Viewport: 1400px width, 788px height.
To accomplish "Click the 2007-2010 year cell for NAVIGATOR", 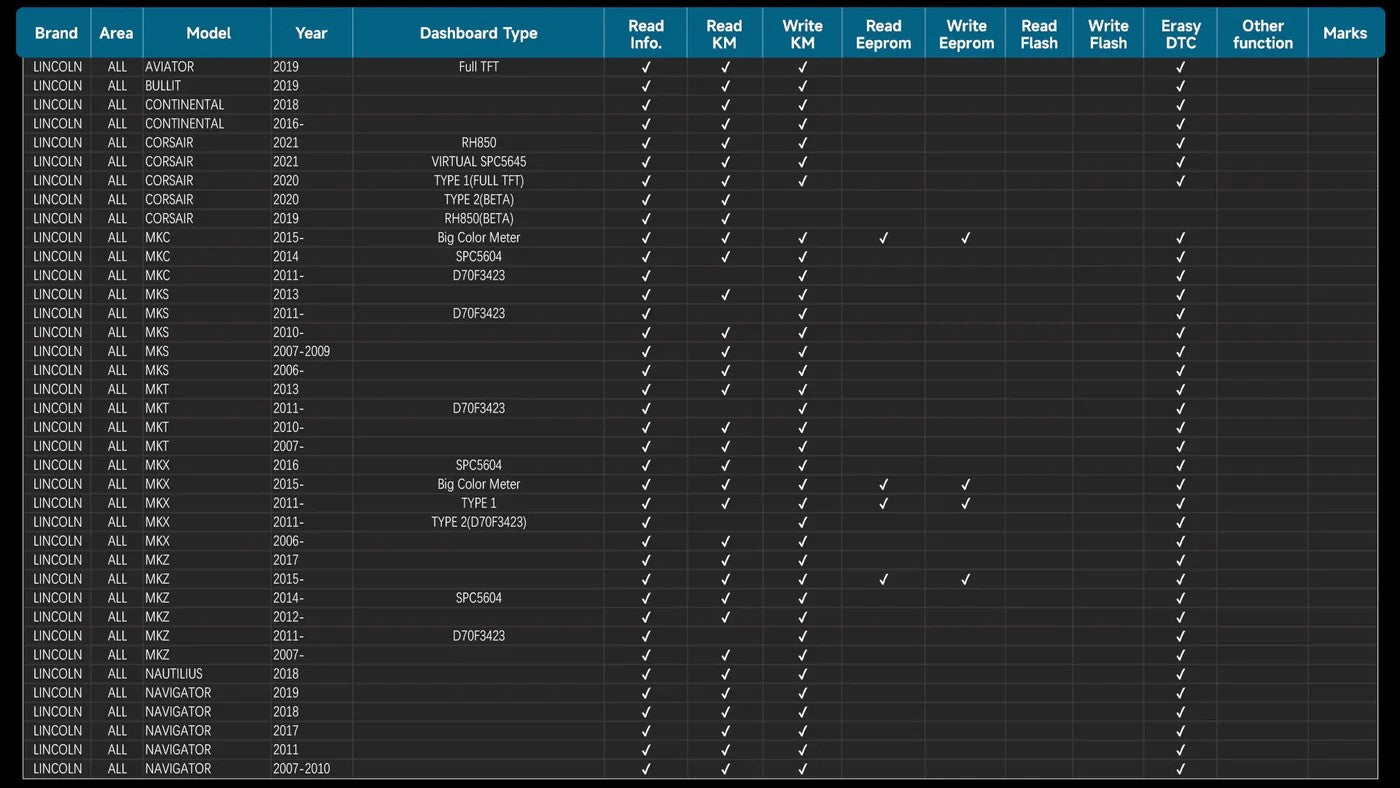I will pyautogui.click(x=301, y=769).
